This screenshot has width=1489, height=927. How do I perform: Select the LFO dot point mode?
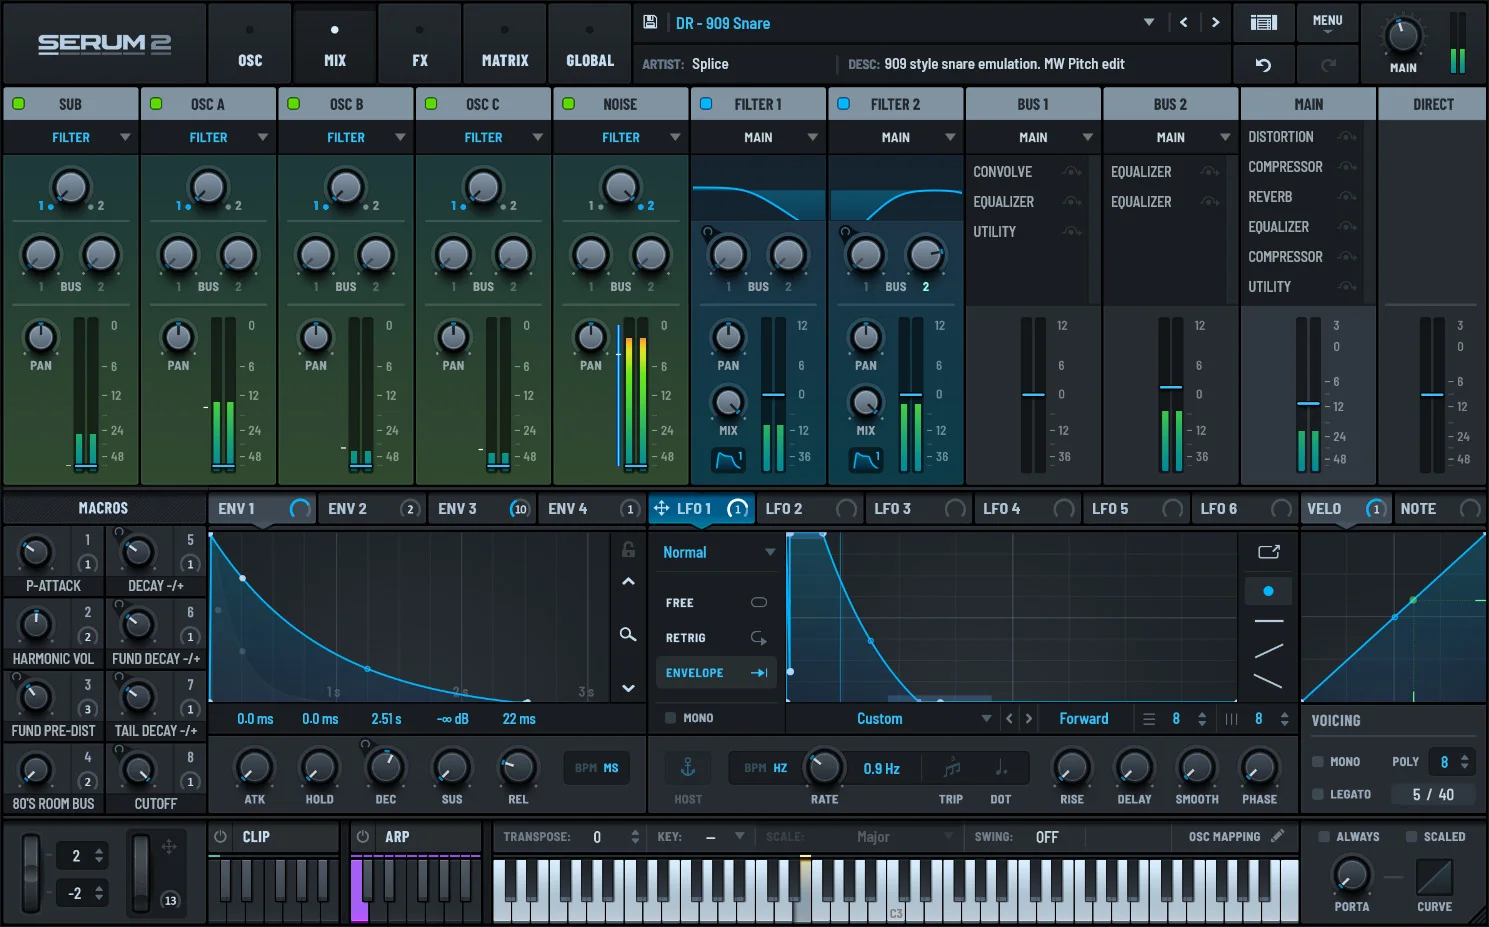[x=1268, y=591]
